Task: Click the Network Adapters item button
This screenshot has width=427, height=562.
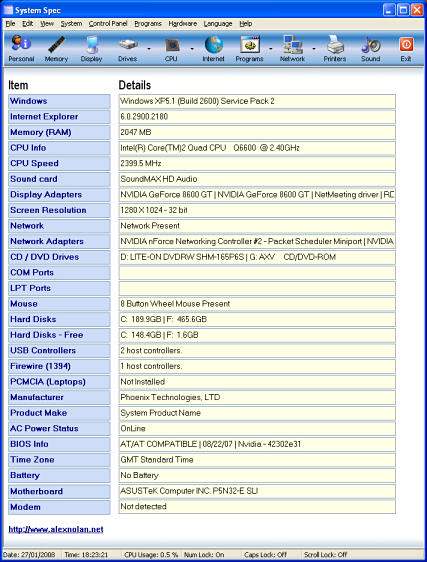Action: [x=59, y=242]
